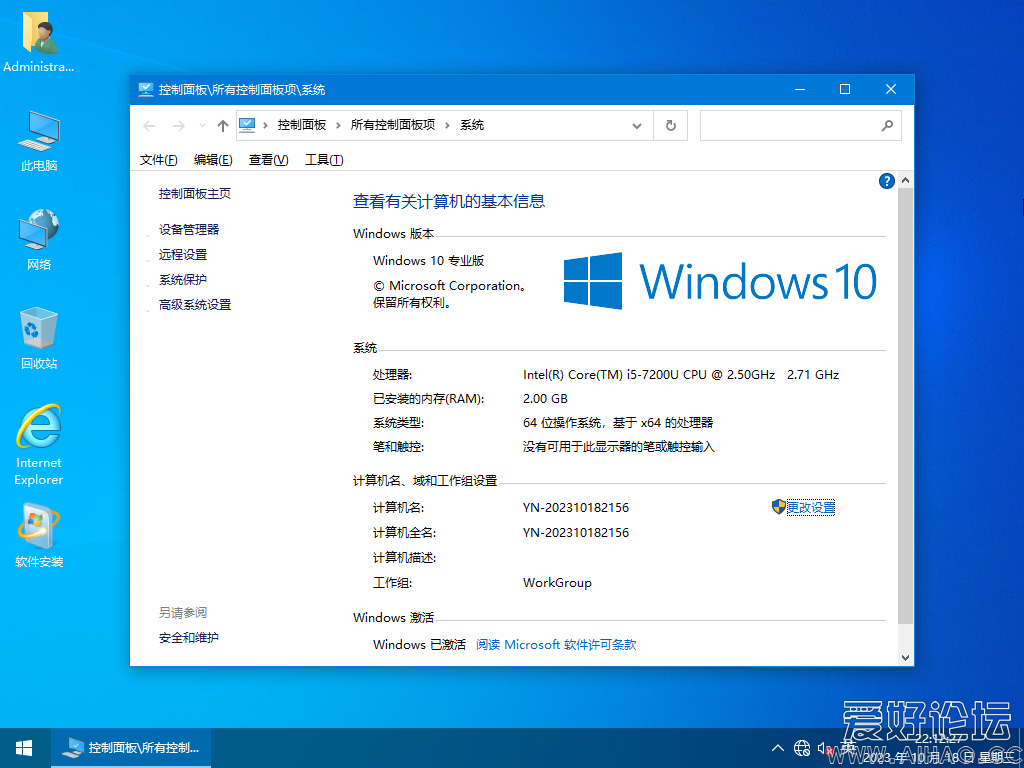The height and width of the screenshot is (768, 1024).
Task: Click the scrollbar down arrow
Action: pos(906,655)
